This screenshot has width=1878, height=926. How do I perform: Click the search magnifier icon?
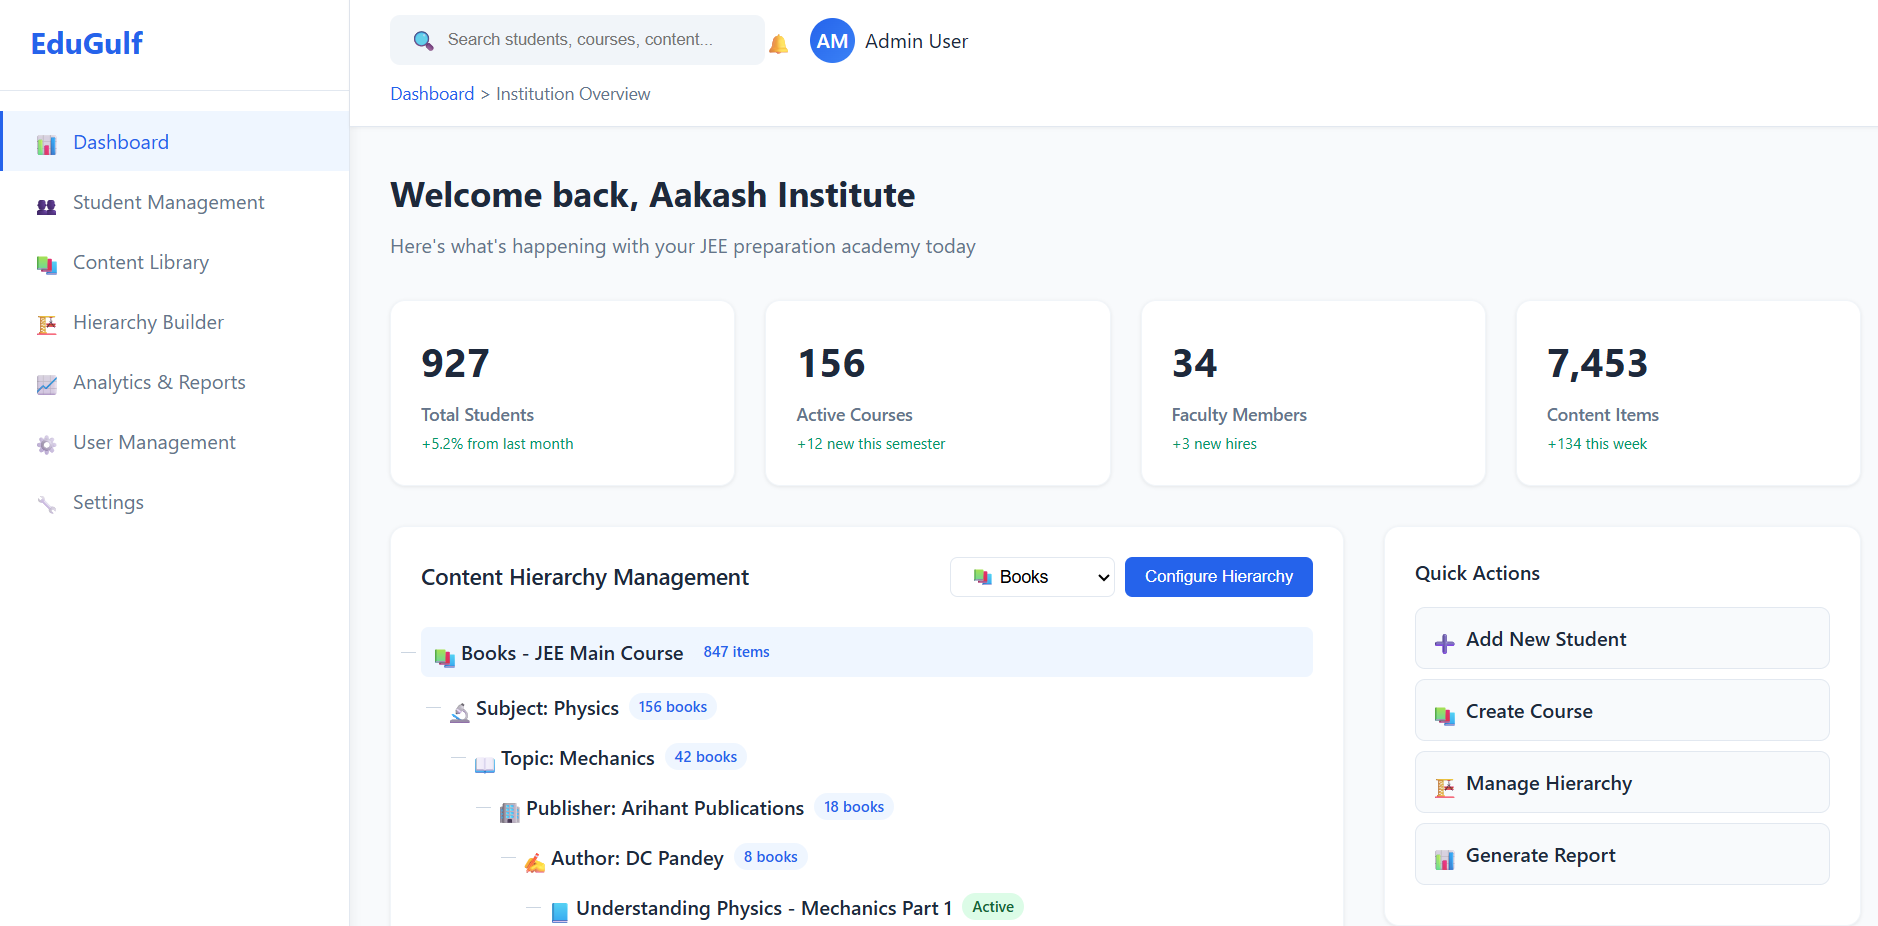[x=422, y=39]
